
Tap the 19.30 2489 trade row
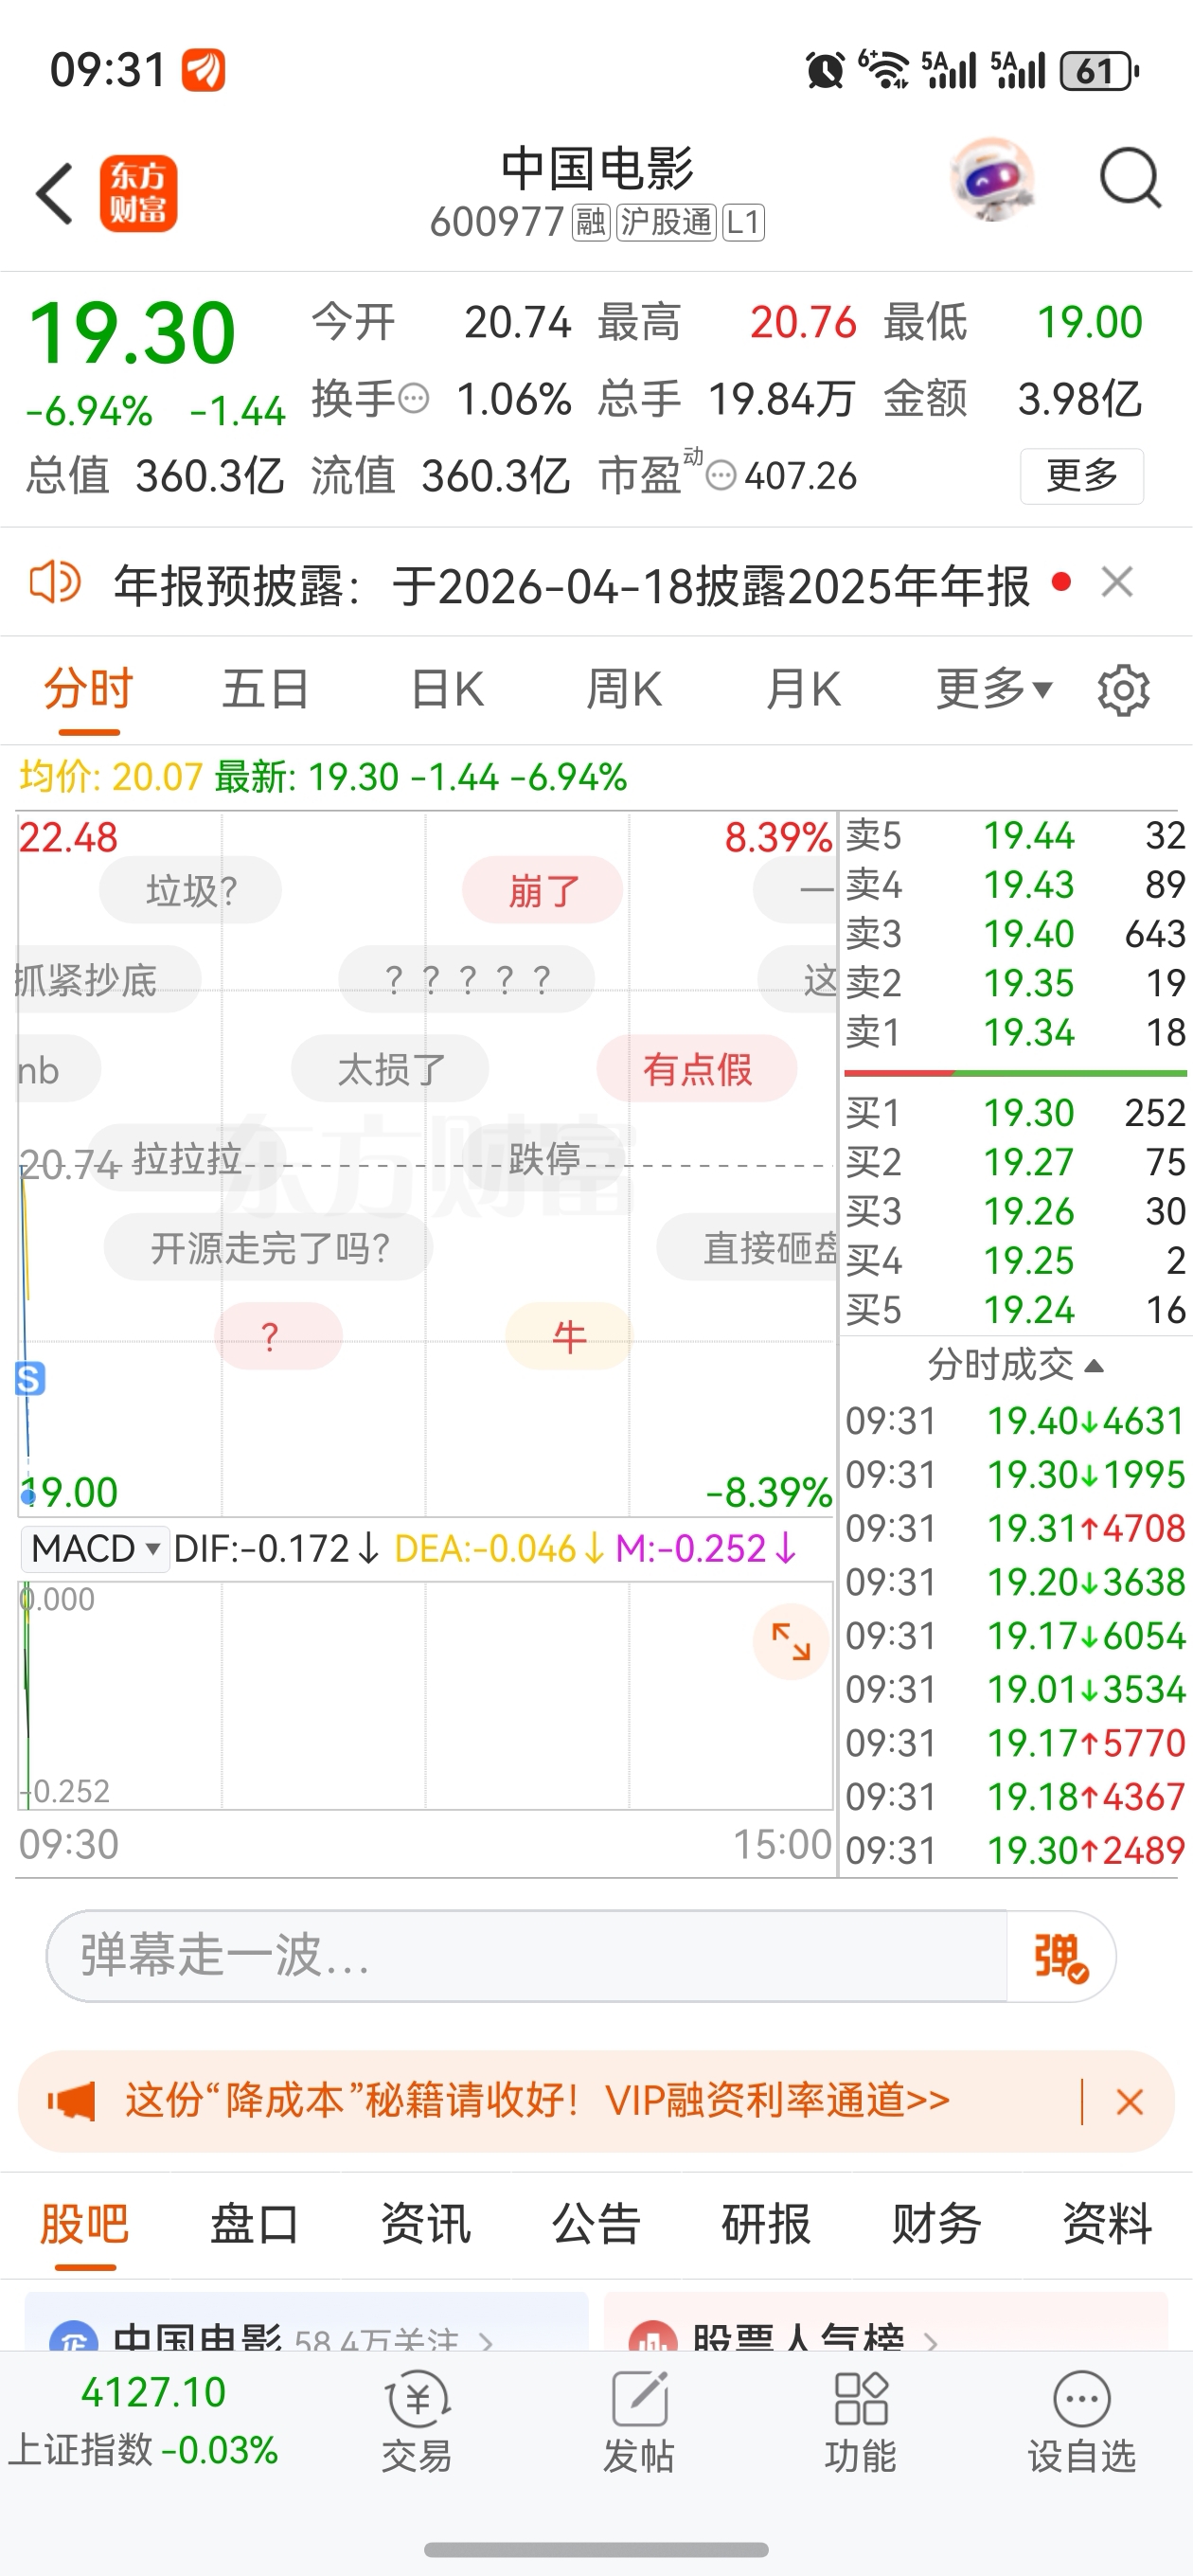click(x=1015, y=1851)
